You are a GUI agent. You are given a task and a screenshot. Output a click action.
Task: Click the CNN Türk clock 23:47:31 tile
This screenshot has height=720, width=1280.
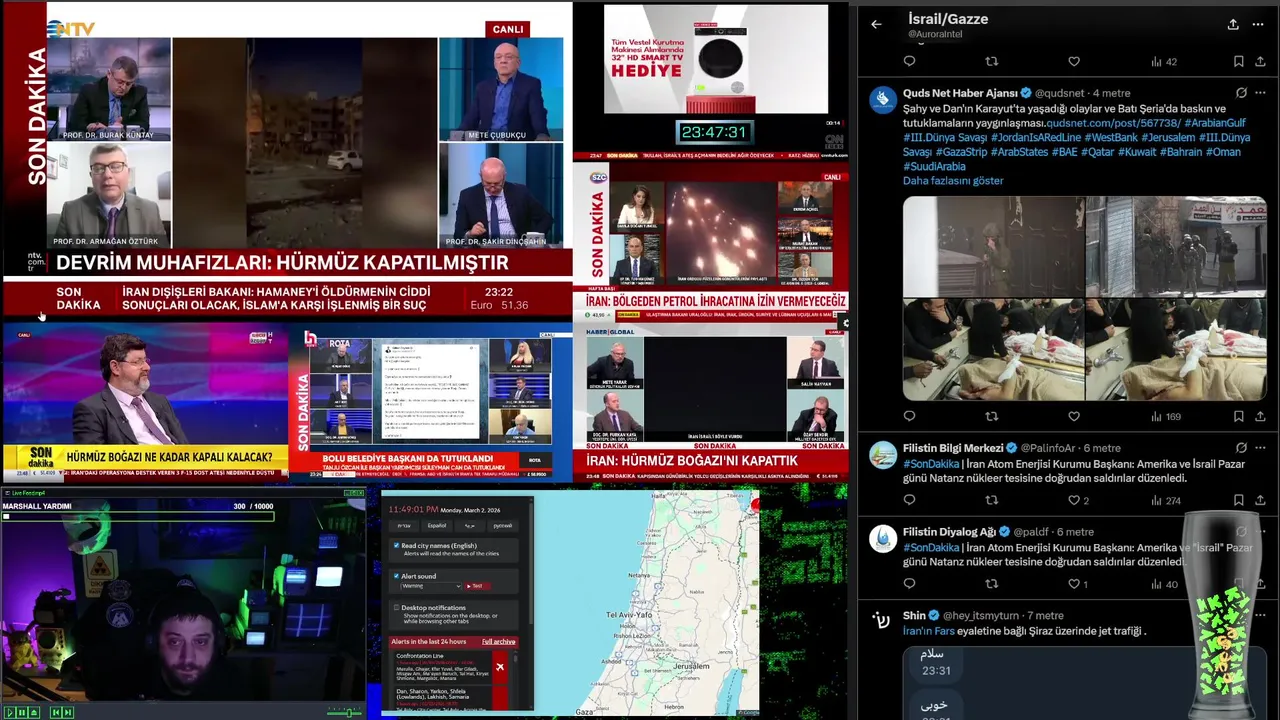coord(714,132)
